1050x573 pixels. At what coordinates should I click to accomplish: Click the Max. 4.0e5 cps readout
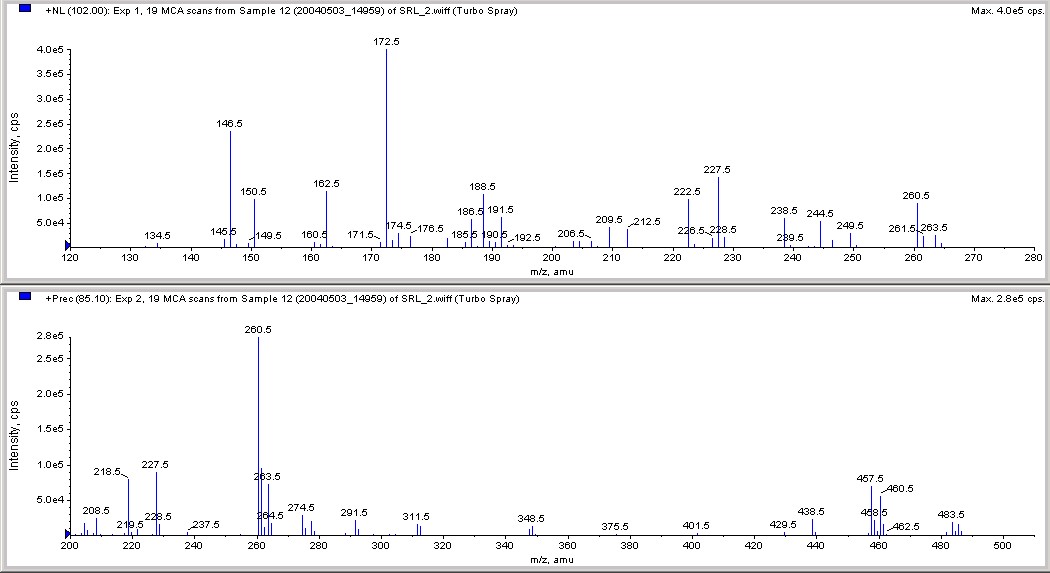coord(1007,11)
